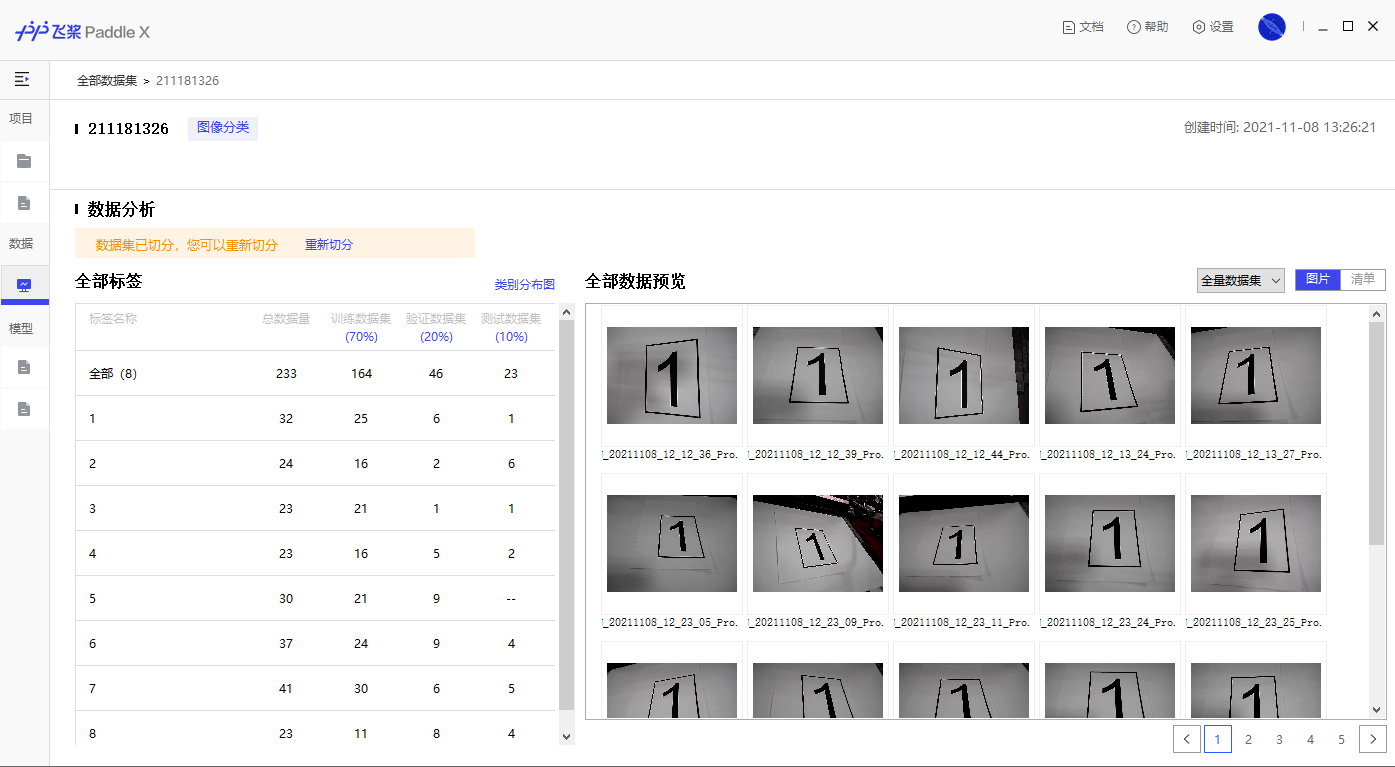Switch preview to 图片 image view

1317,280
